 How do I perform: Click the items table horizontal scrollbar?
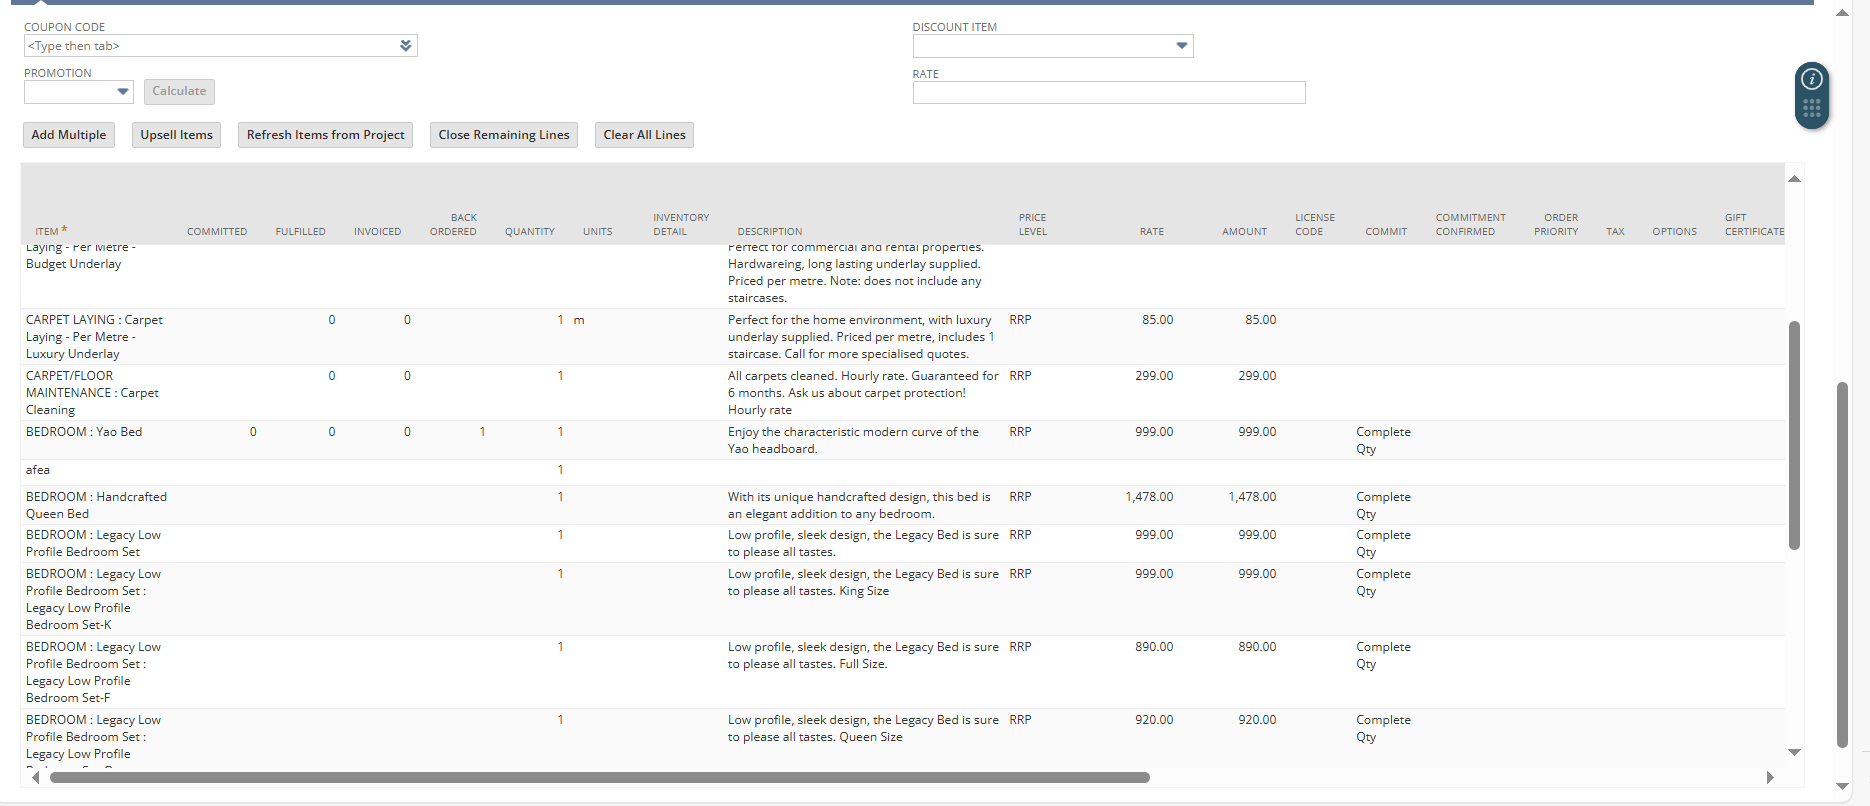click(600, 777)
